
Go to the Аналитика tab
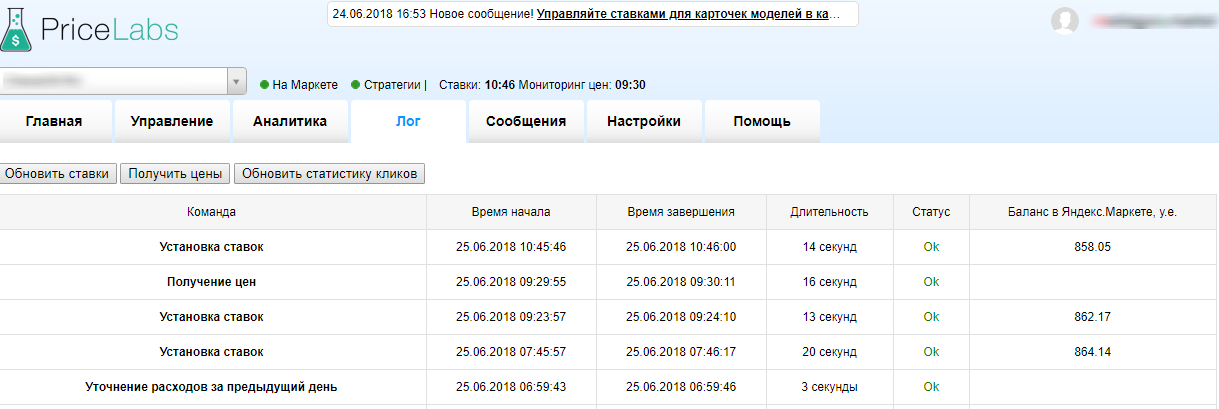click(290, 122)
